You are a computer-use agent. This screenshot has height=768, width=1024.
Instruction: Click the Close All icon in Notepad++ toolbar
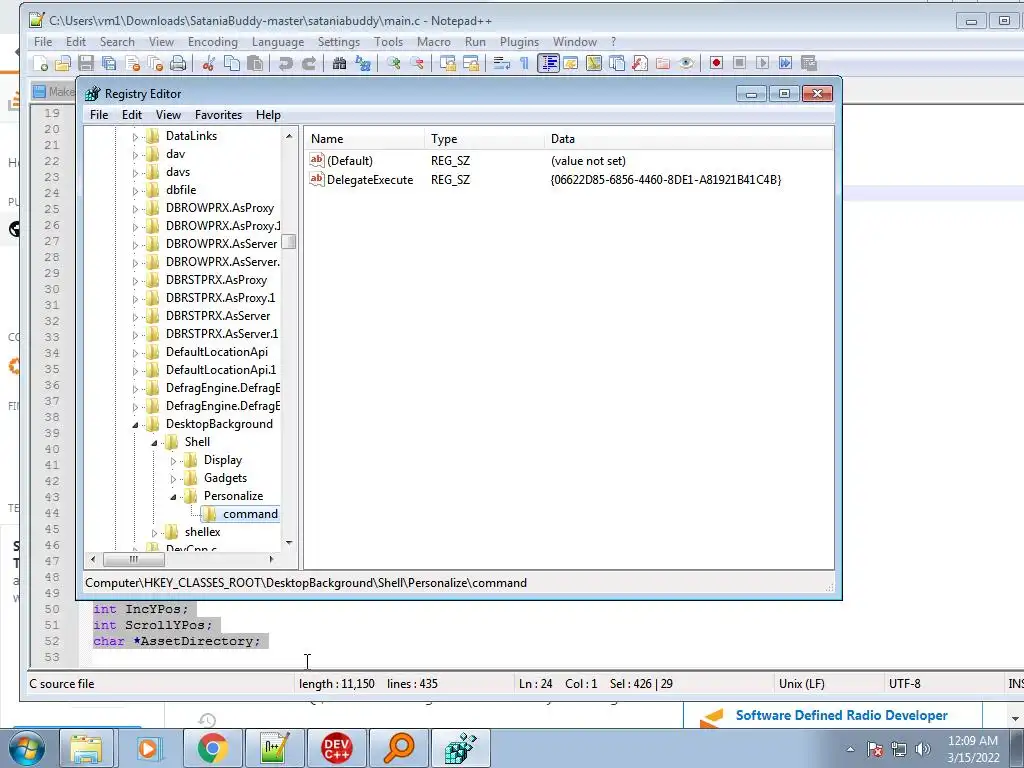[155, 63]
